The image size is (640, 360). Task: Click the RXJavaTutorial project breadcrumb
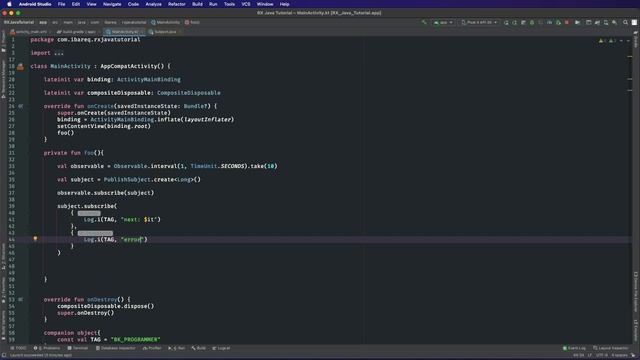coord(19,22)
